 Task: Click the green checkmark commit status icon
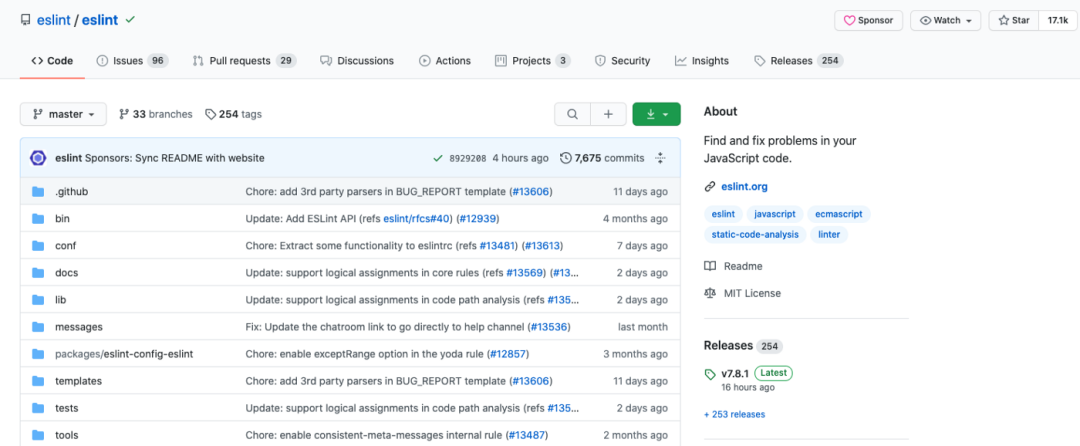(x=438, y=158)
